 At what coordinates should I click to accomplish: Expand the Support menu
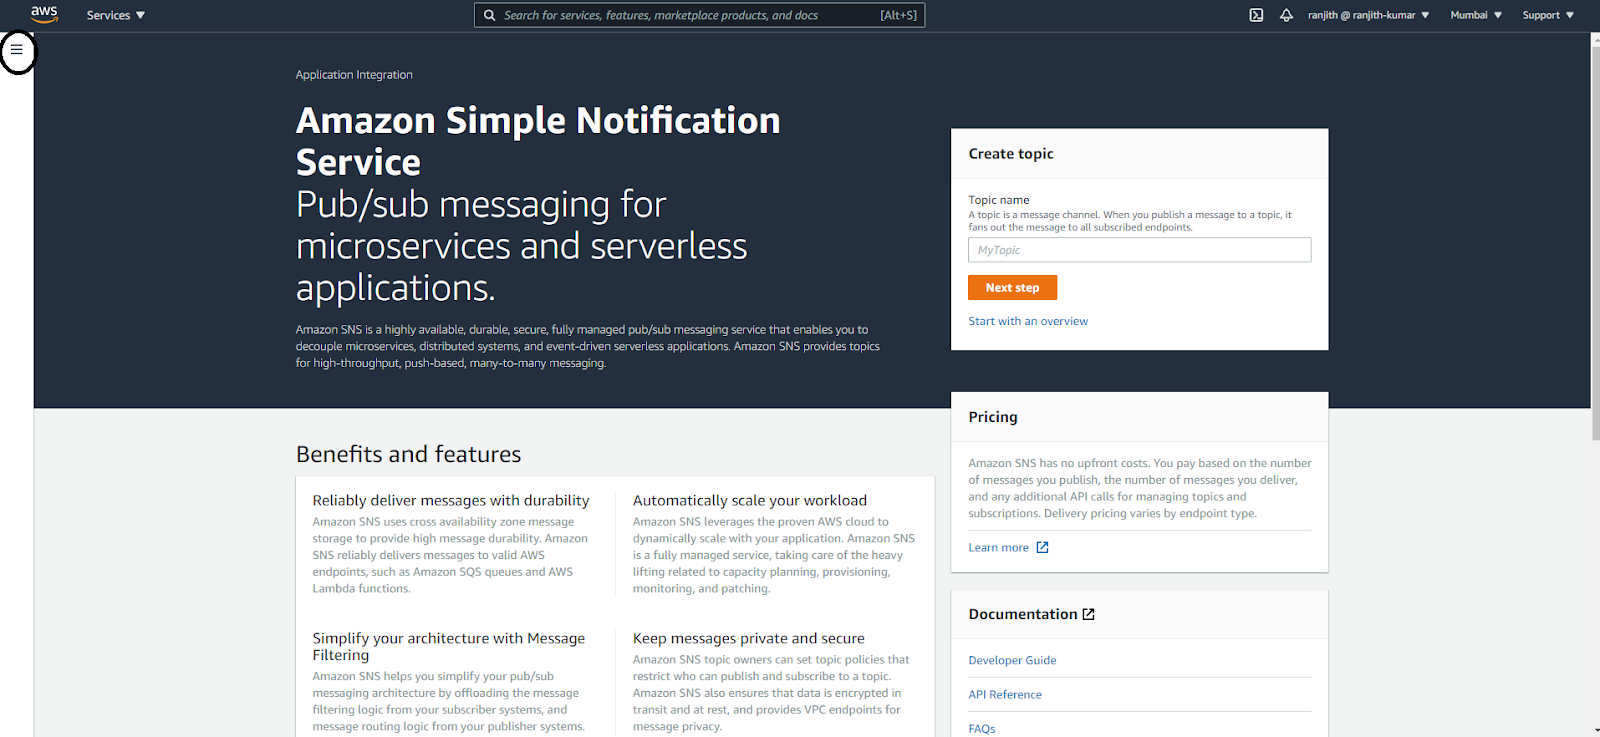point(1548,15)
